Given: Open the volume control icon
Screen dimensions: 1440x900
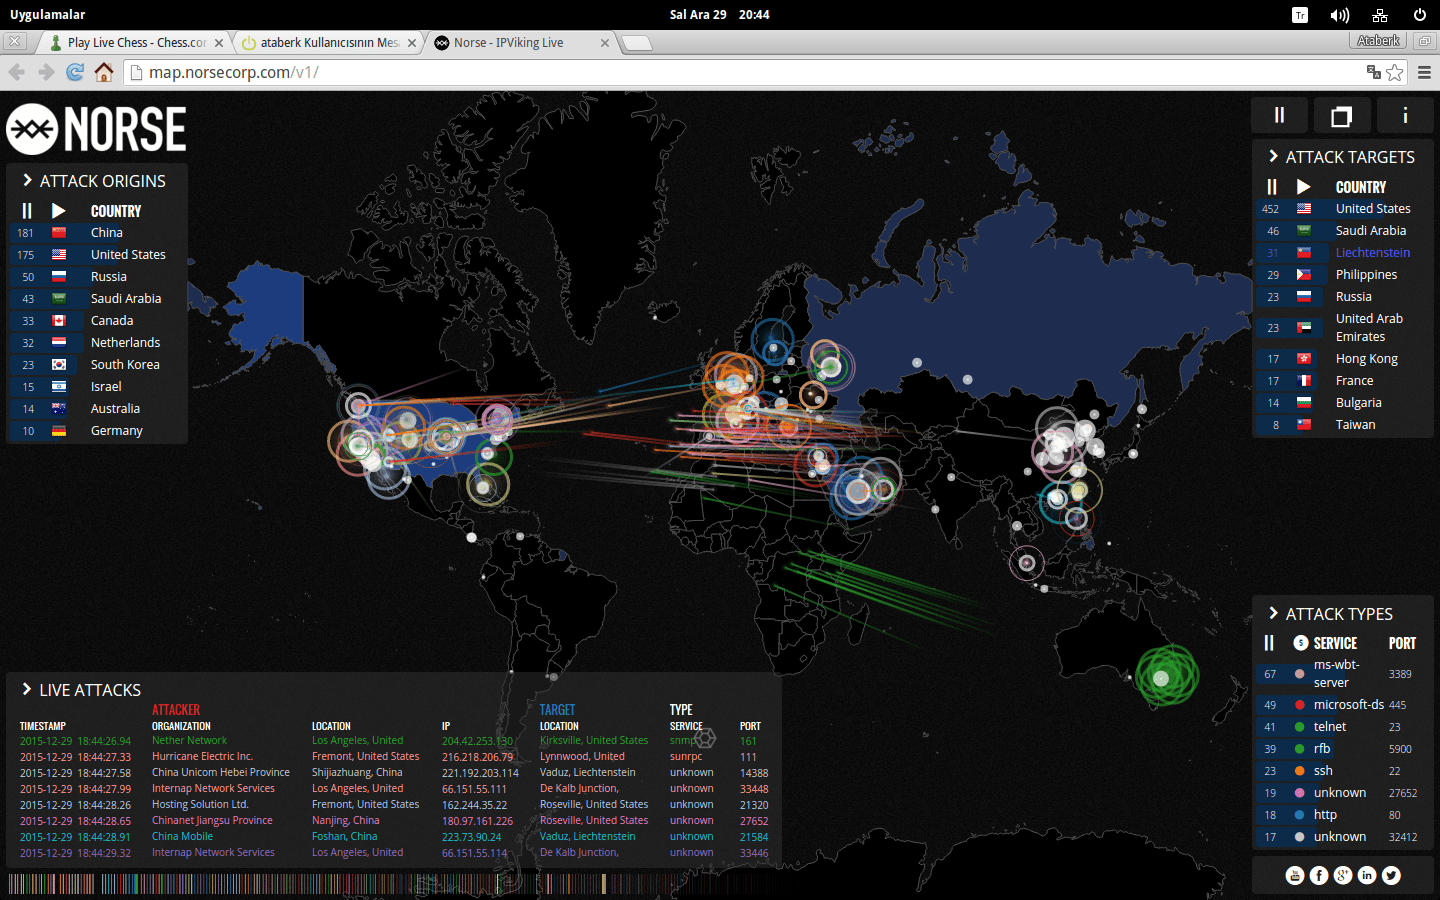Looking at the screenshot, I should 1340,15.
